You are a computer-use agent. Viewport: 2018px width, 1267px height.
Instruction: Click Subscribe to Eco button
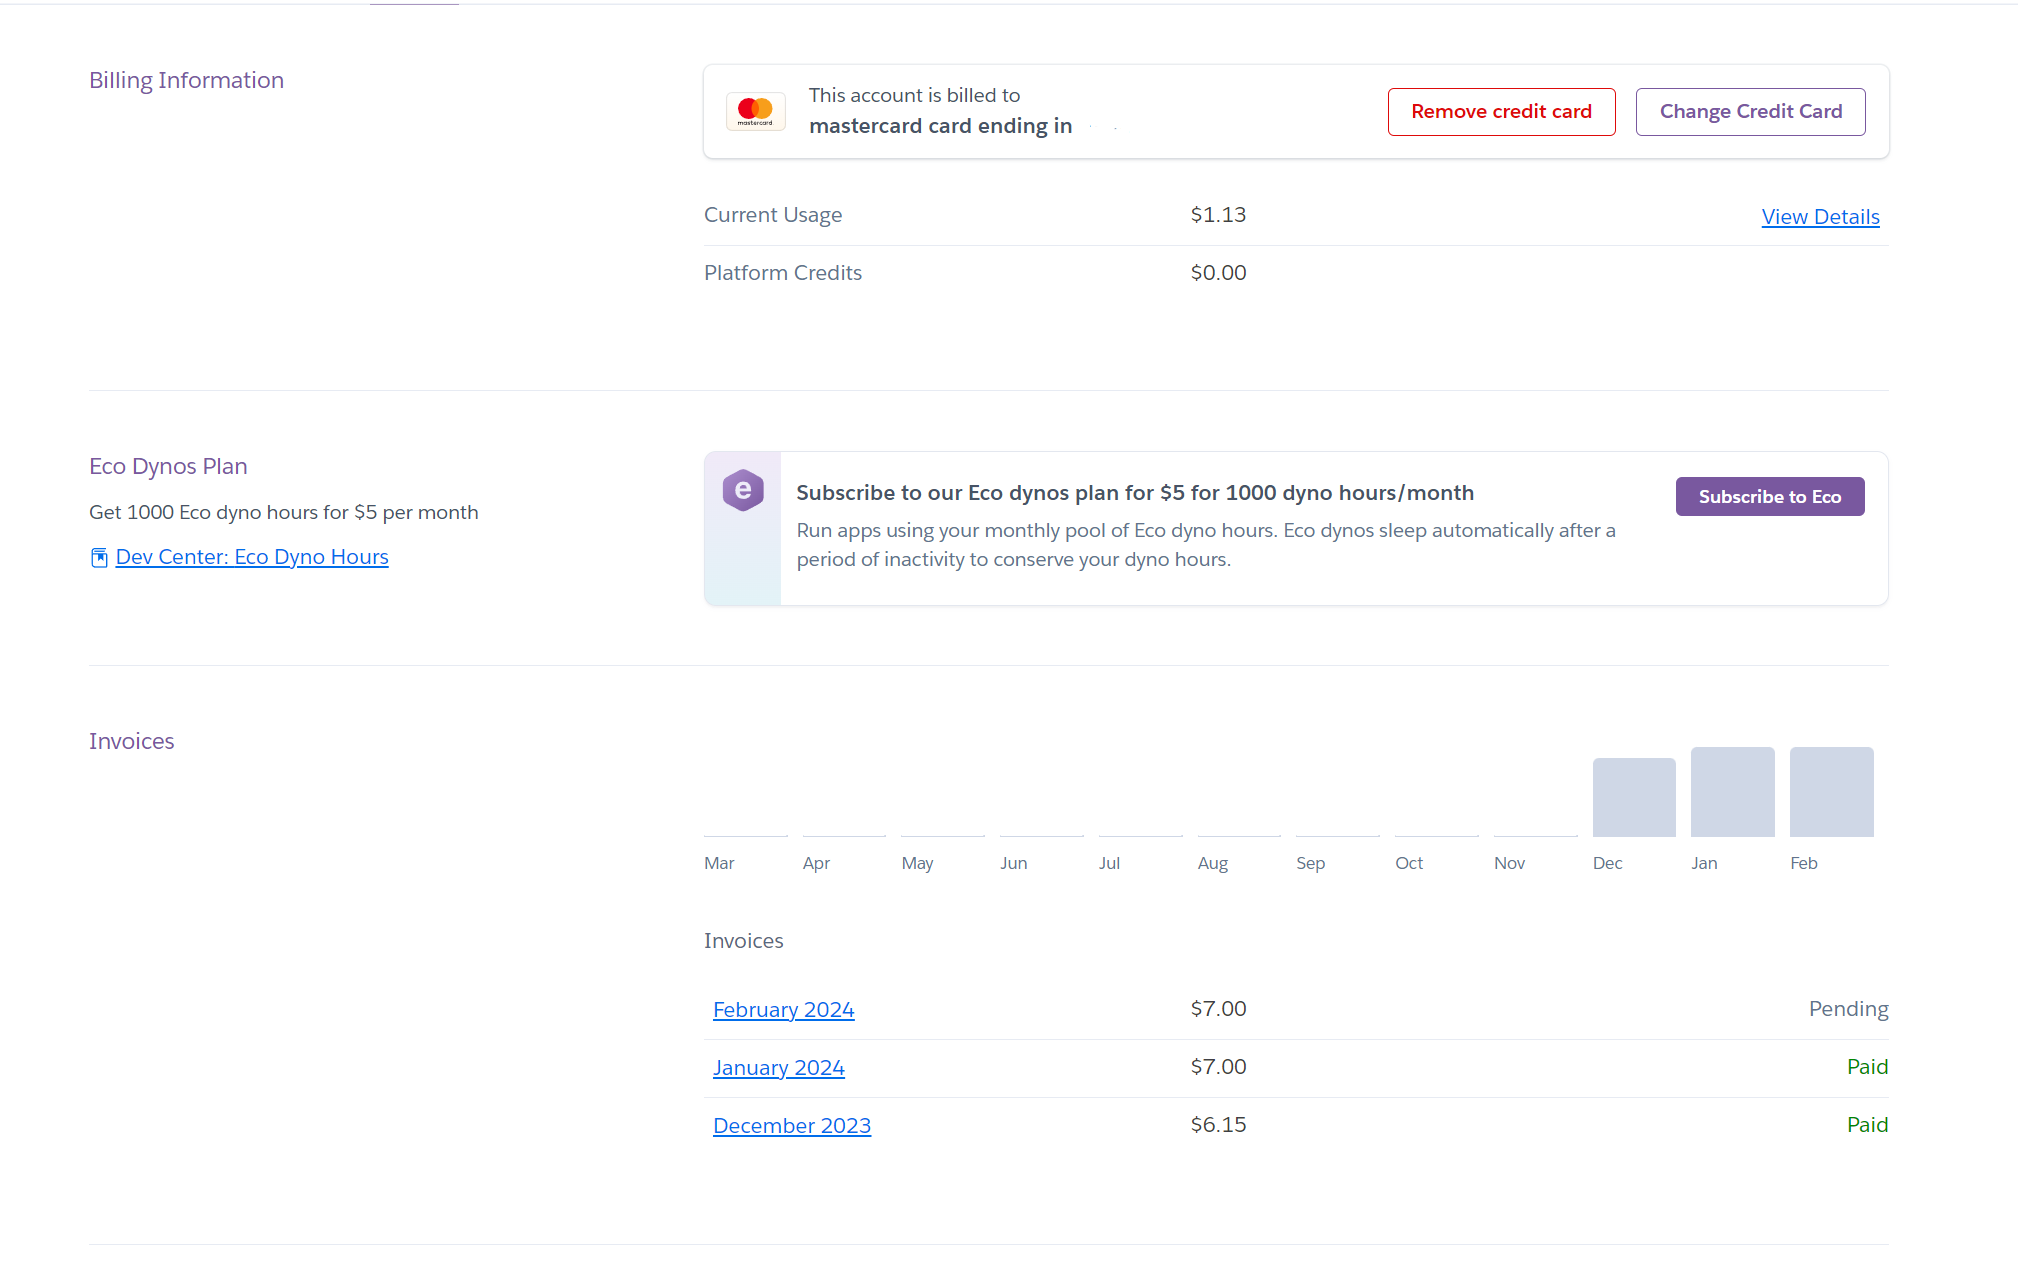[x=1769, y=496]
